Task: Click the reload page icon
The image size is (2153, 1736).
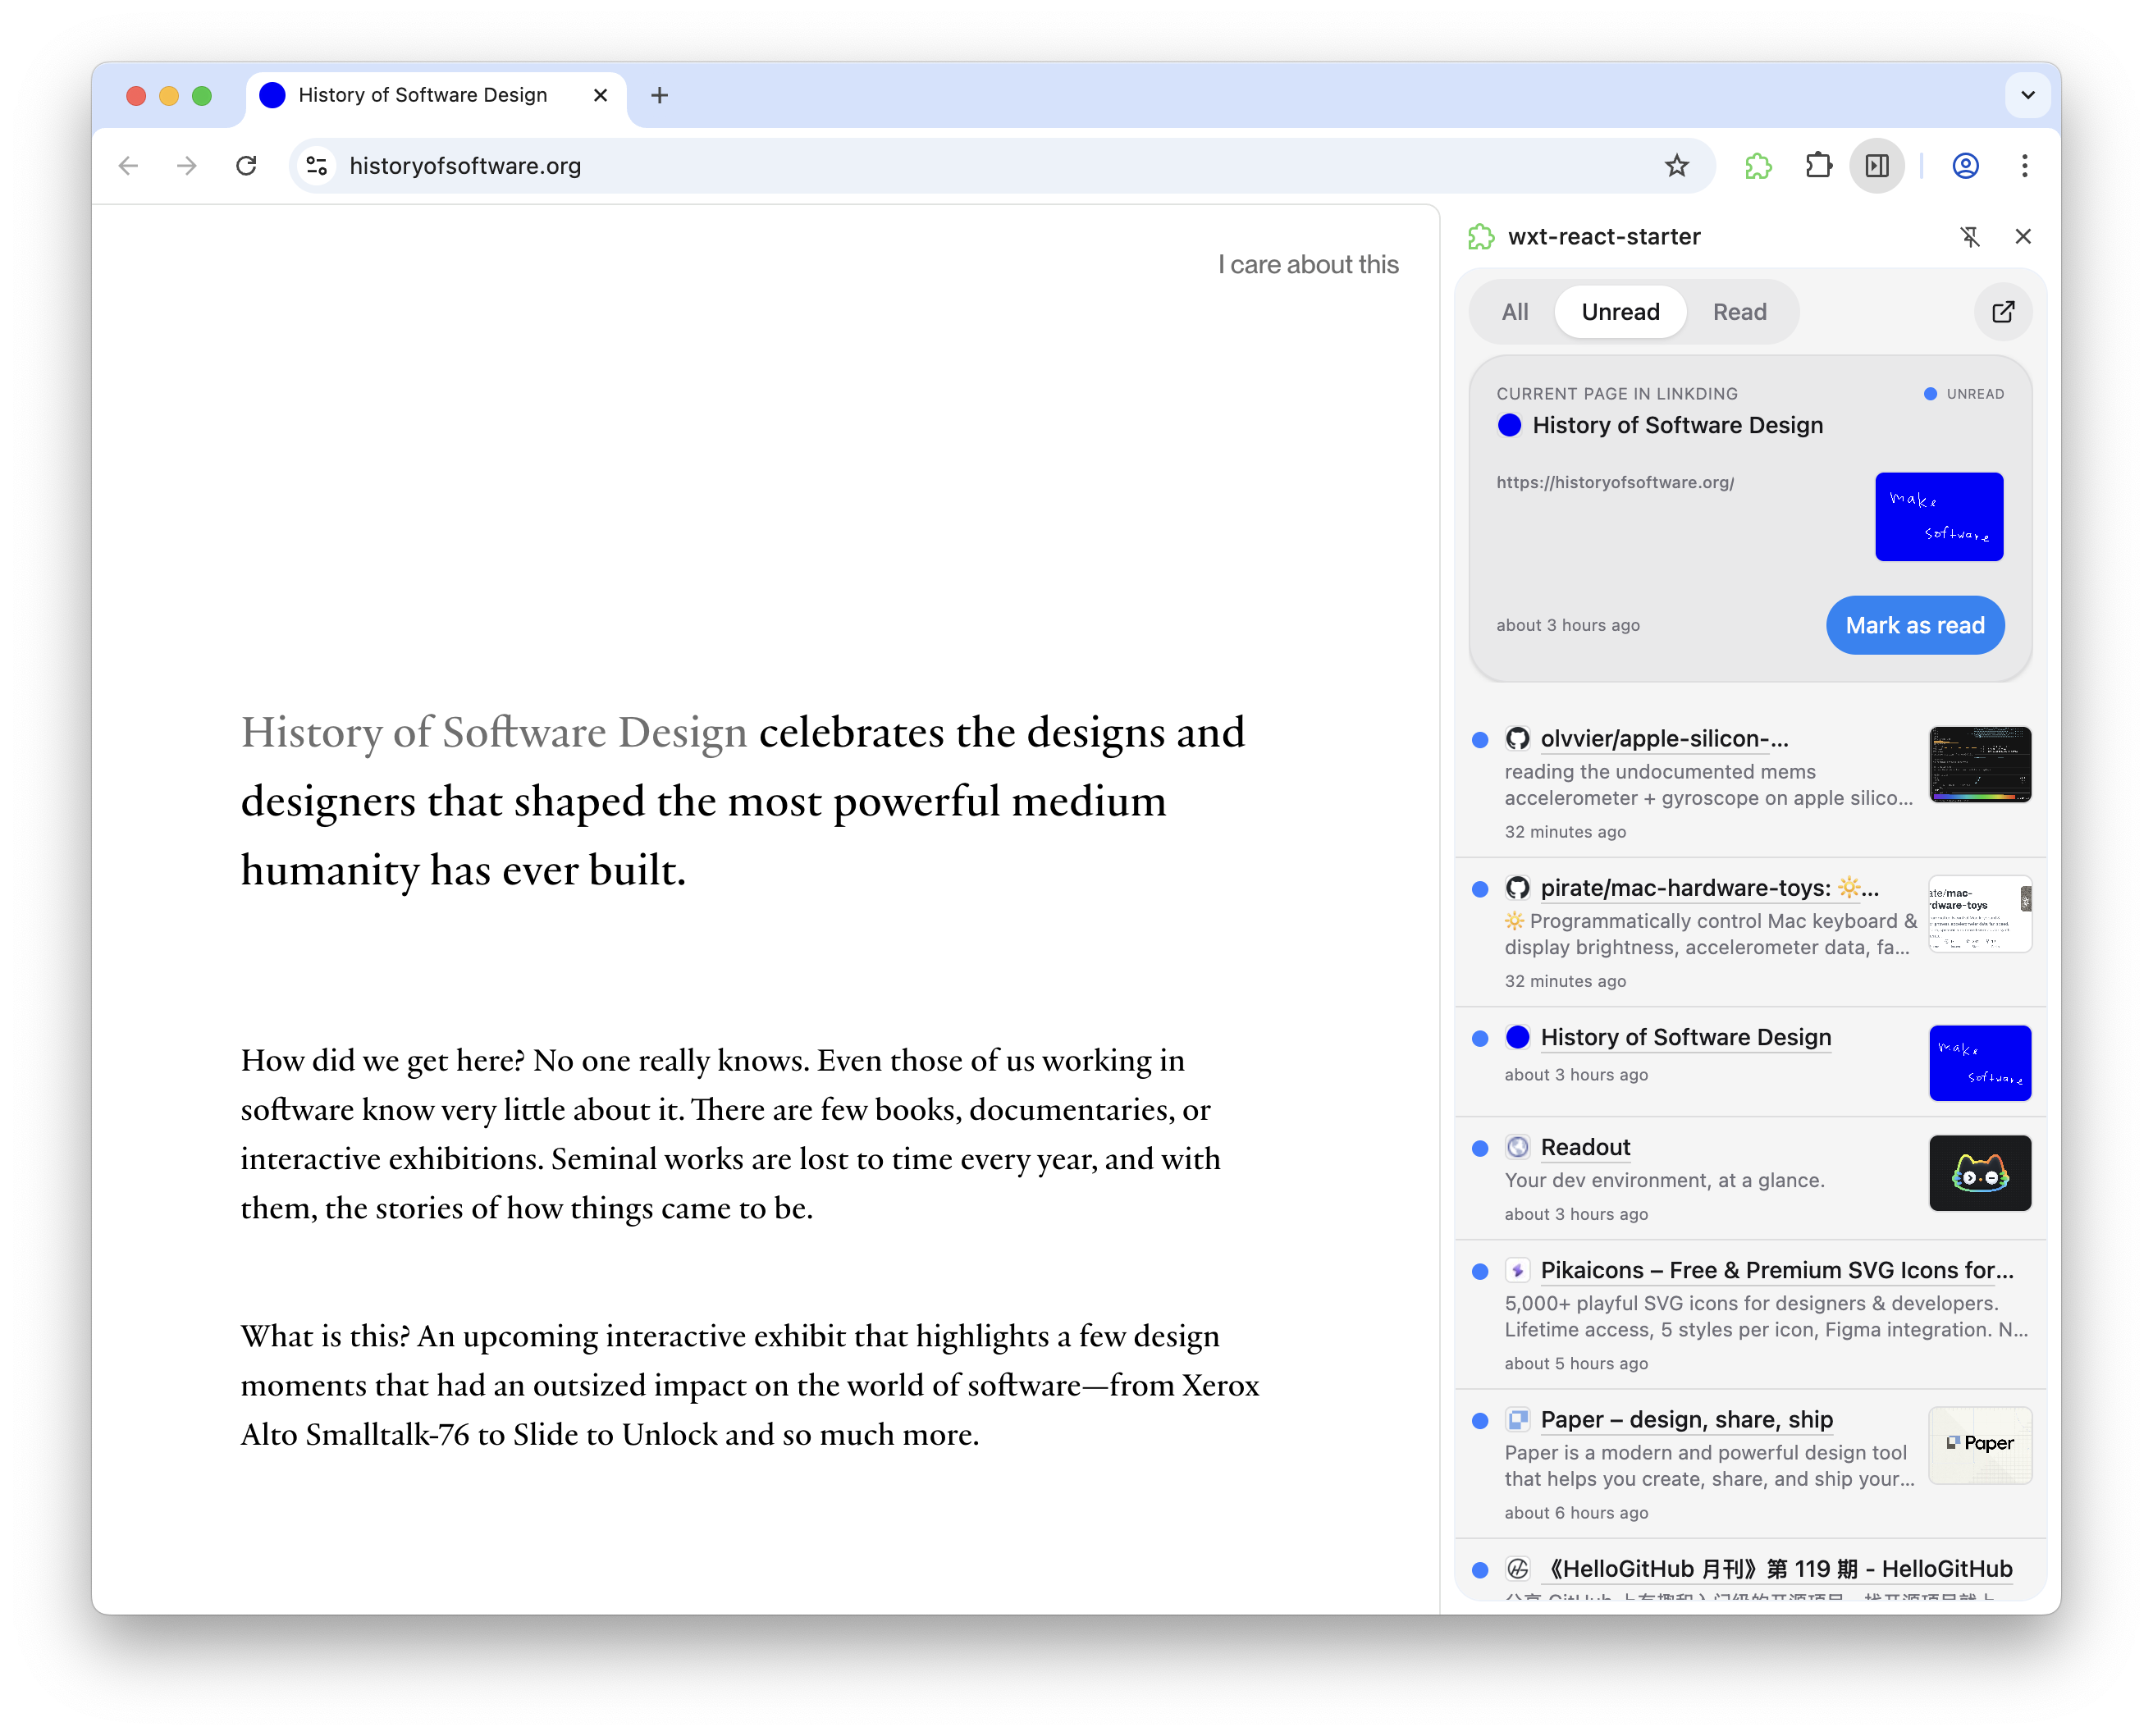Action: point(247,166)
